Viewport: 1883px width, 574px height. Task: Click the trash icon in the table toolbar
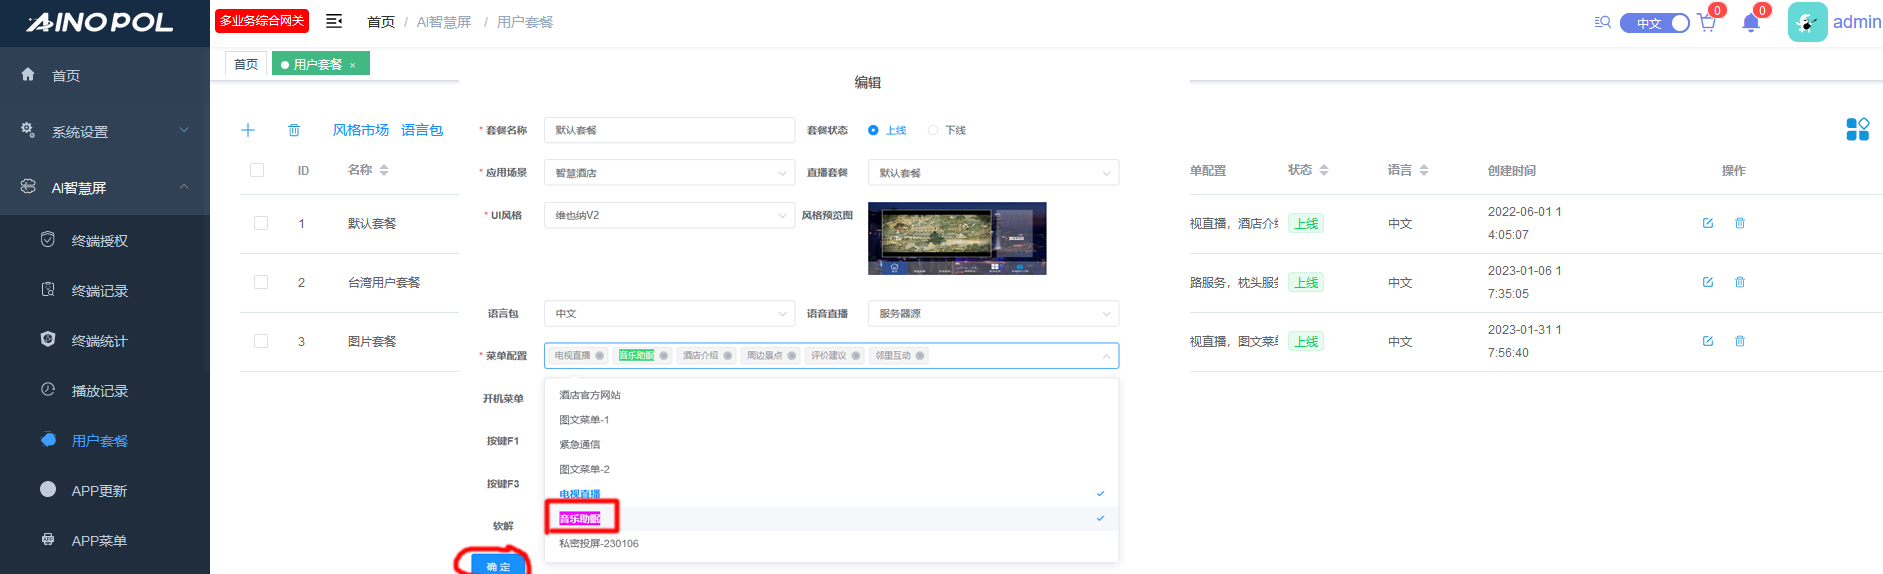[x=294, y=130]
